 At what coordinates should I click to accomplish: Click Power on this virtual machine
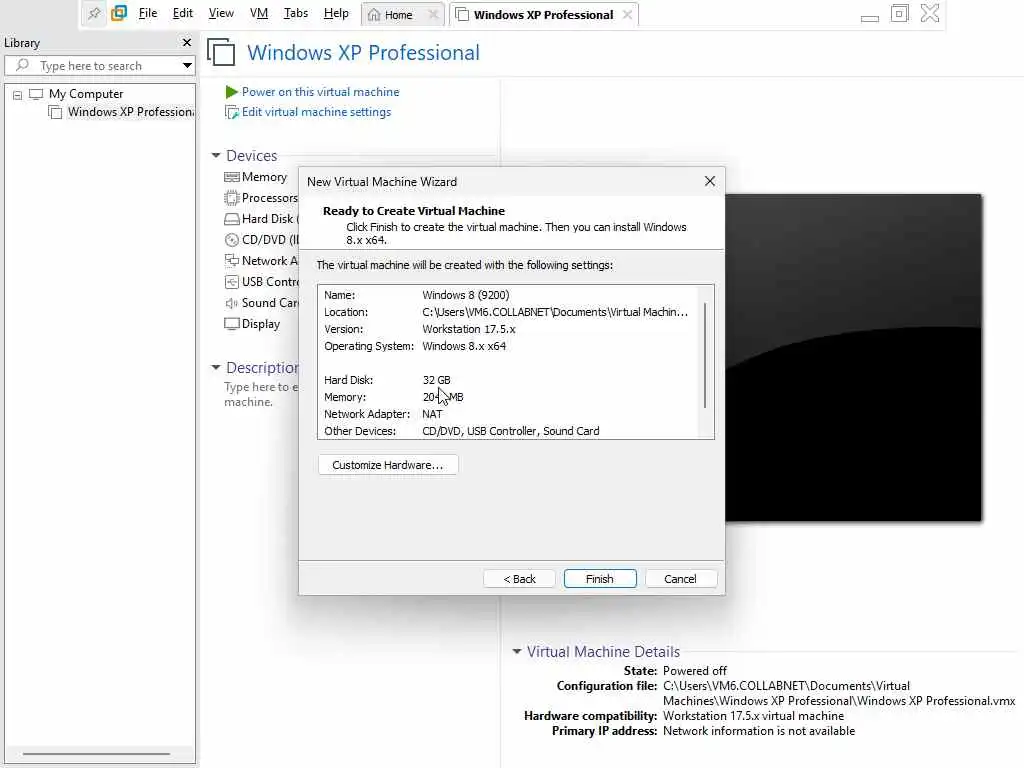[320, 91]
